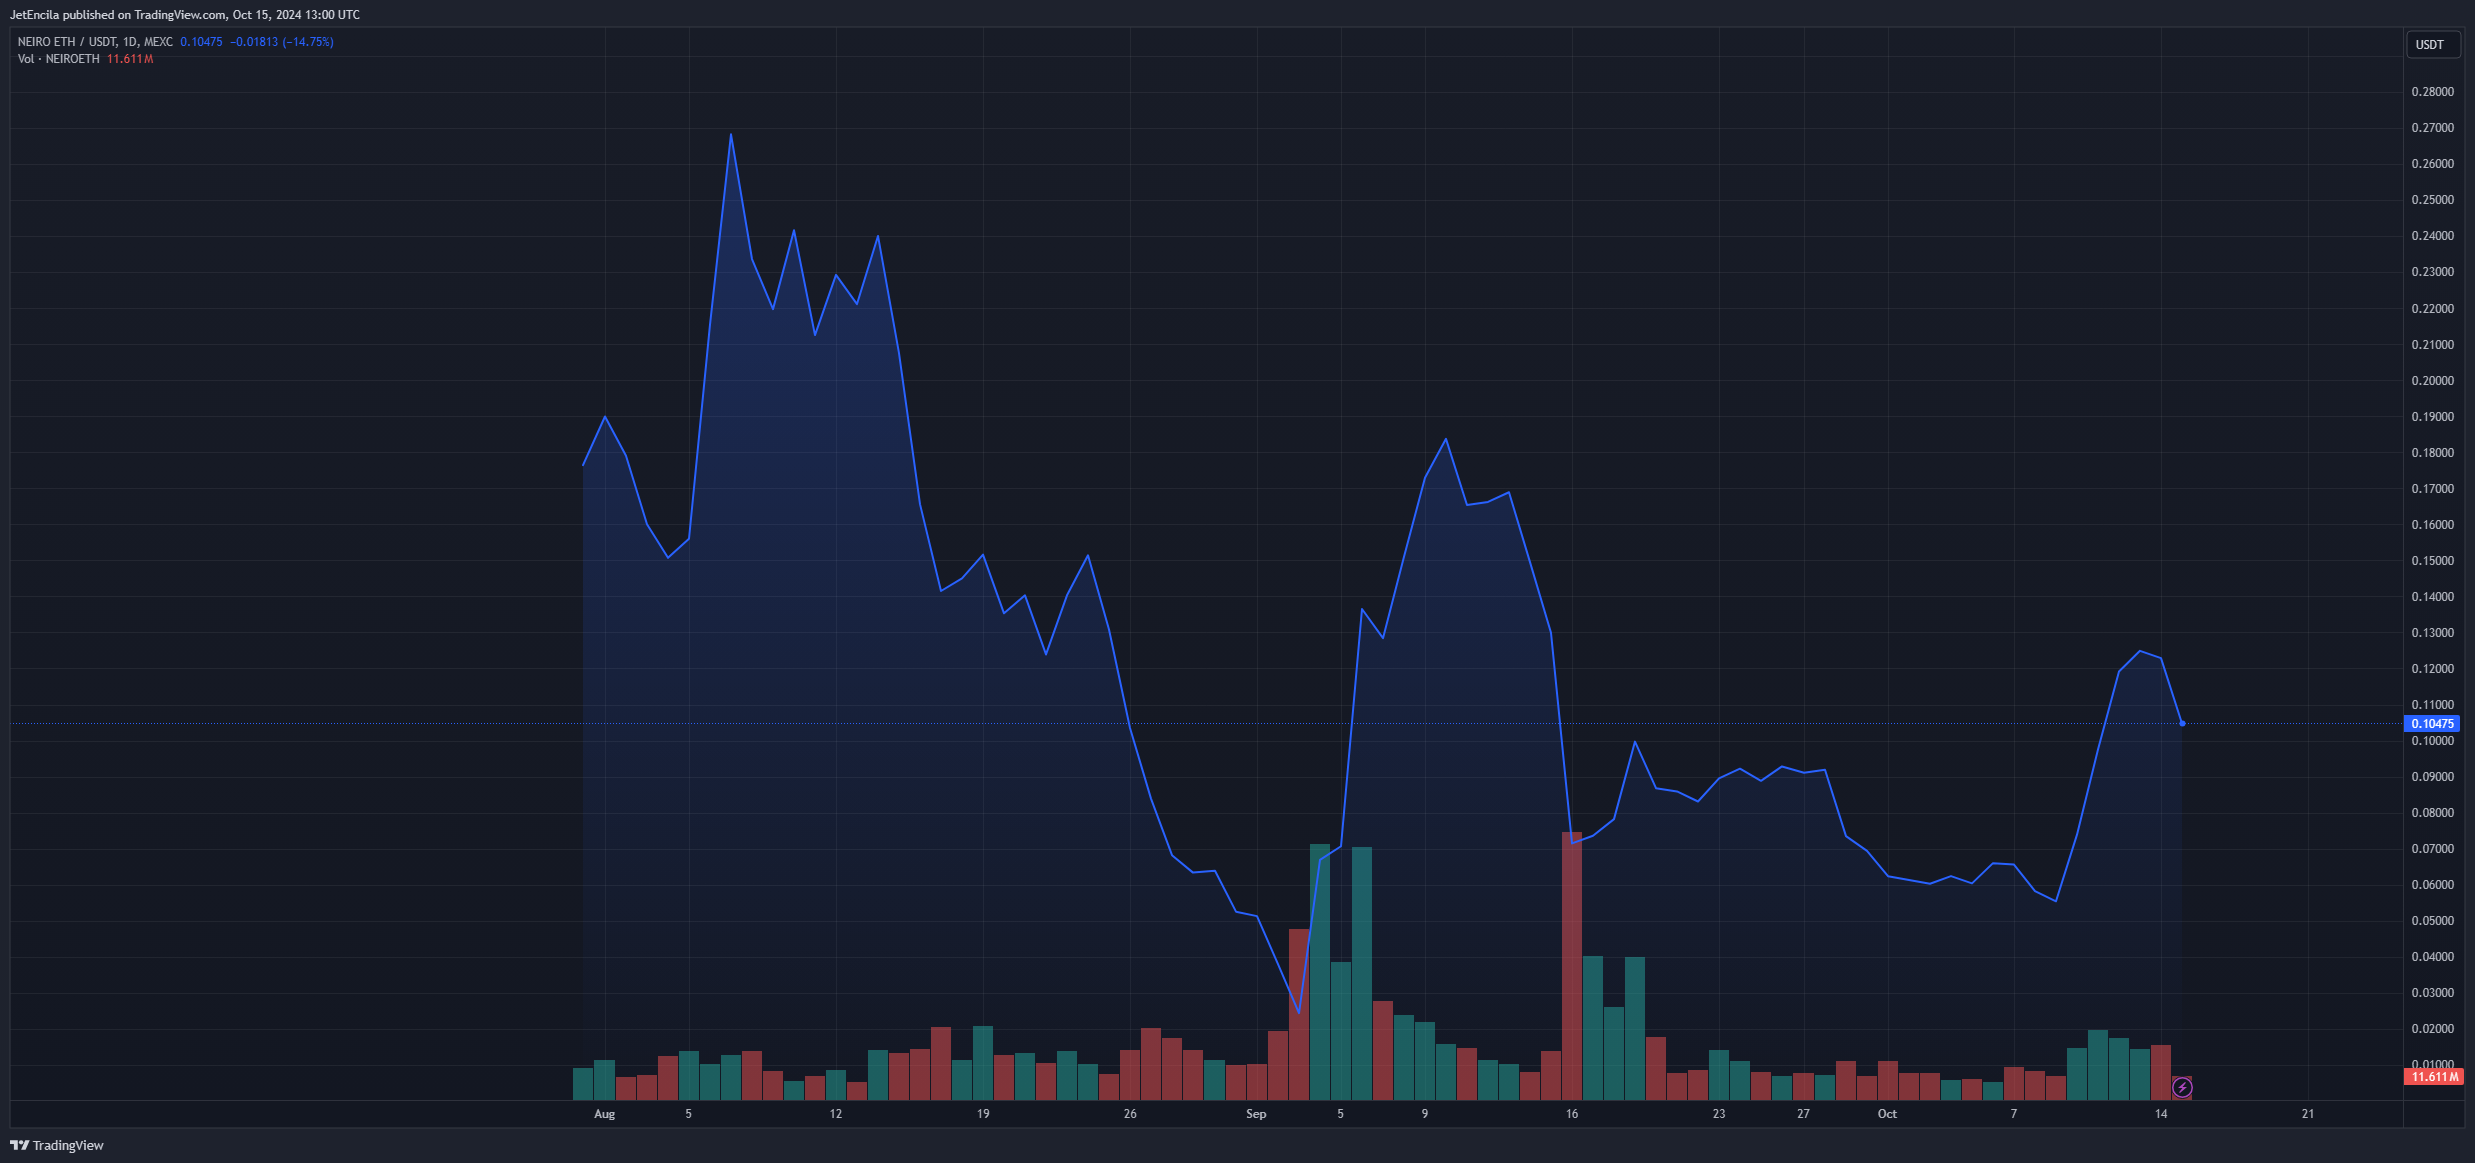Click the 21 date label on time axis
This screenshot has width=2475, height=1163.
pyautogui.click(x=2308, y=1114)
